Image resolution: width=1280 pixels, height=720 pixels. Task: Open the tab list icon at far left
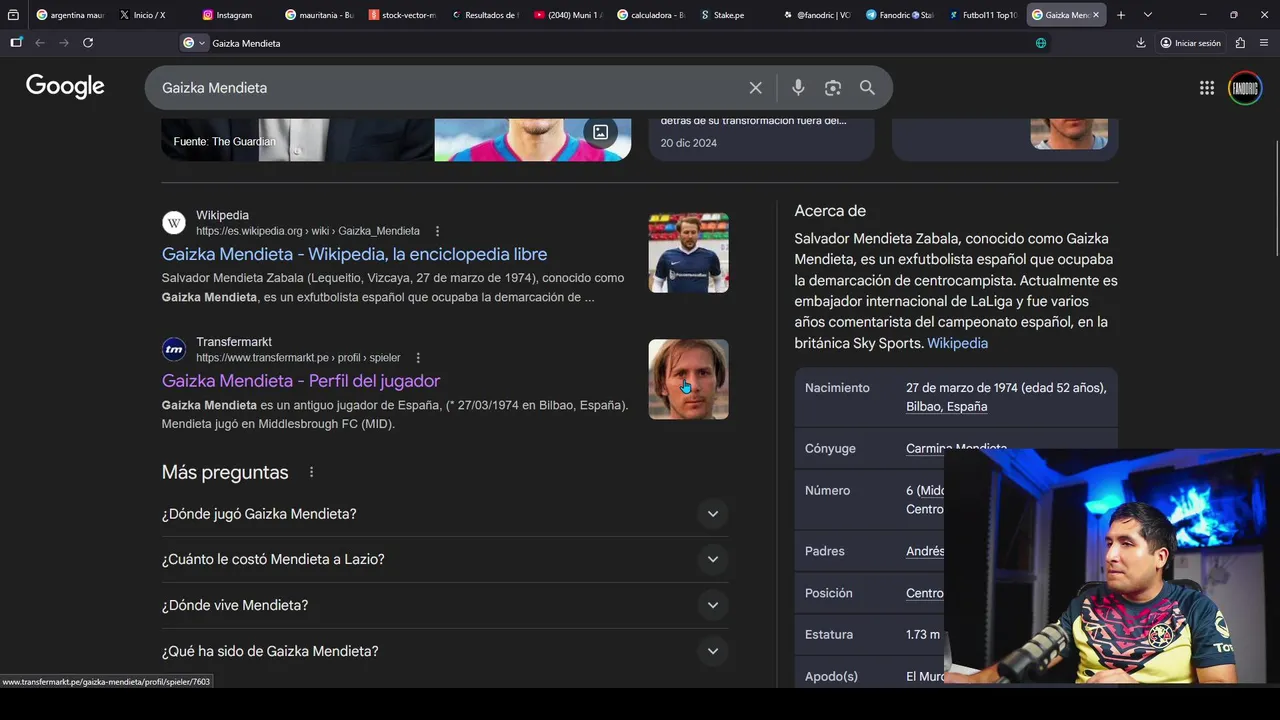[x=13, y=15]
